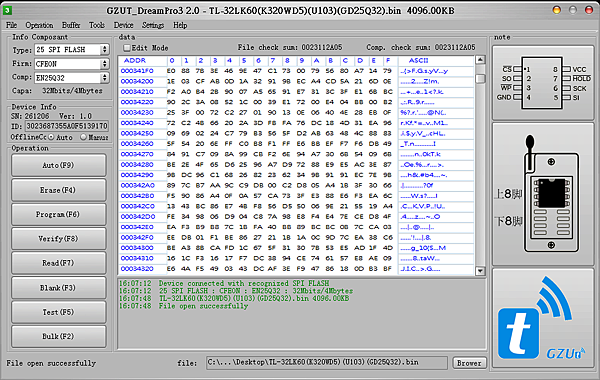The height and width of the screenshot is (380, 600).
Task: Click the Capa: 32Mbits/4Mbytes text
Action: (57, 91)
